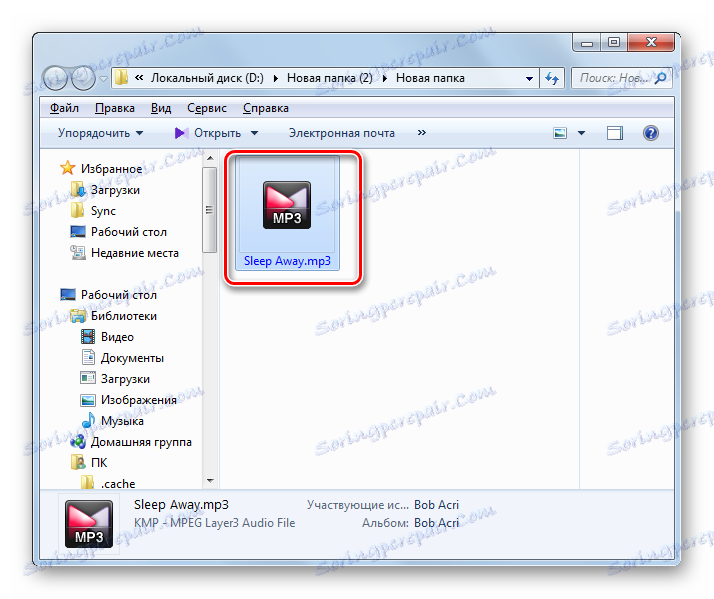Open the view options dropdown arrow
Screen dimensions: 714x599
pos(581,133)
